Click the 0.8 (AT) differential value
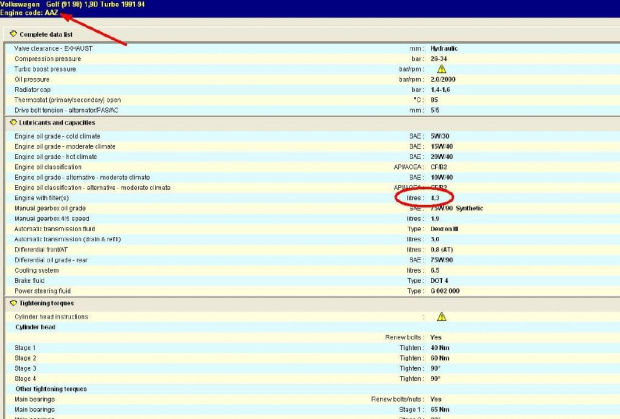 click(442, 249)
